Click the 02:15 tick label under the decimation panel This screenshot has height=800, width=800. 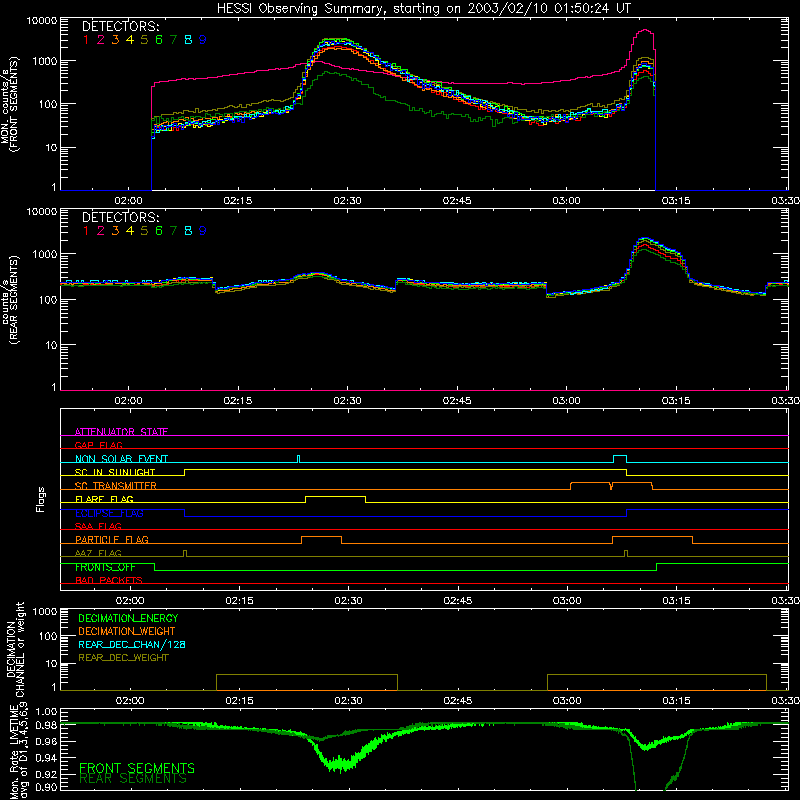[239, 701]
